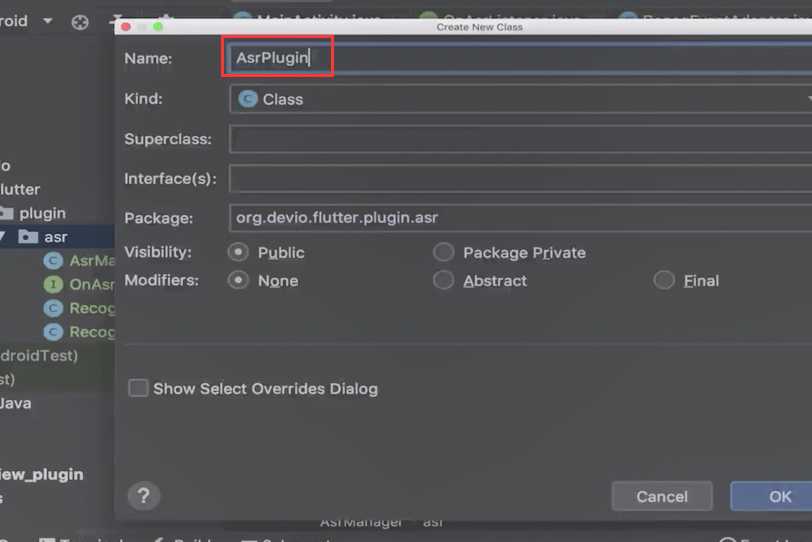The width and height of the screenshot is (812, 542).
Task: Choose the Final modifier option
Action: point(664,281)
